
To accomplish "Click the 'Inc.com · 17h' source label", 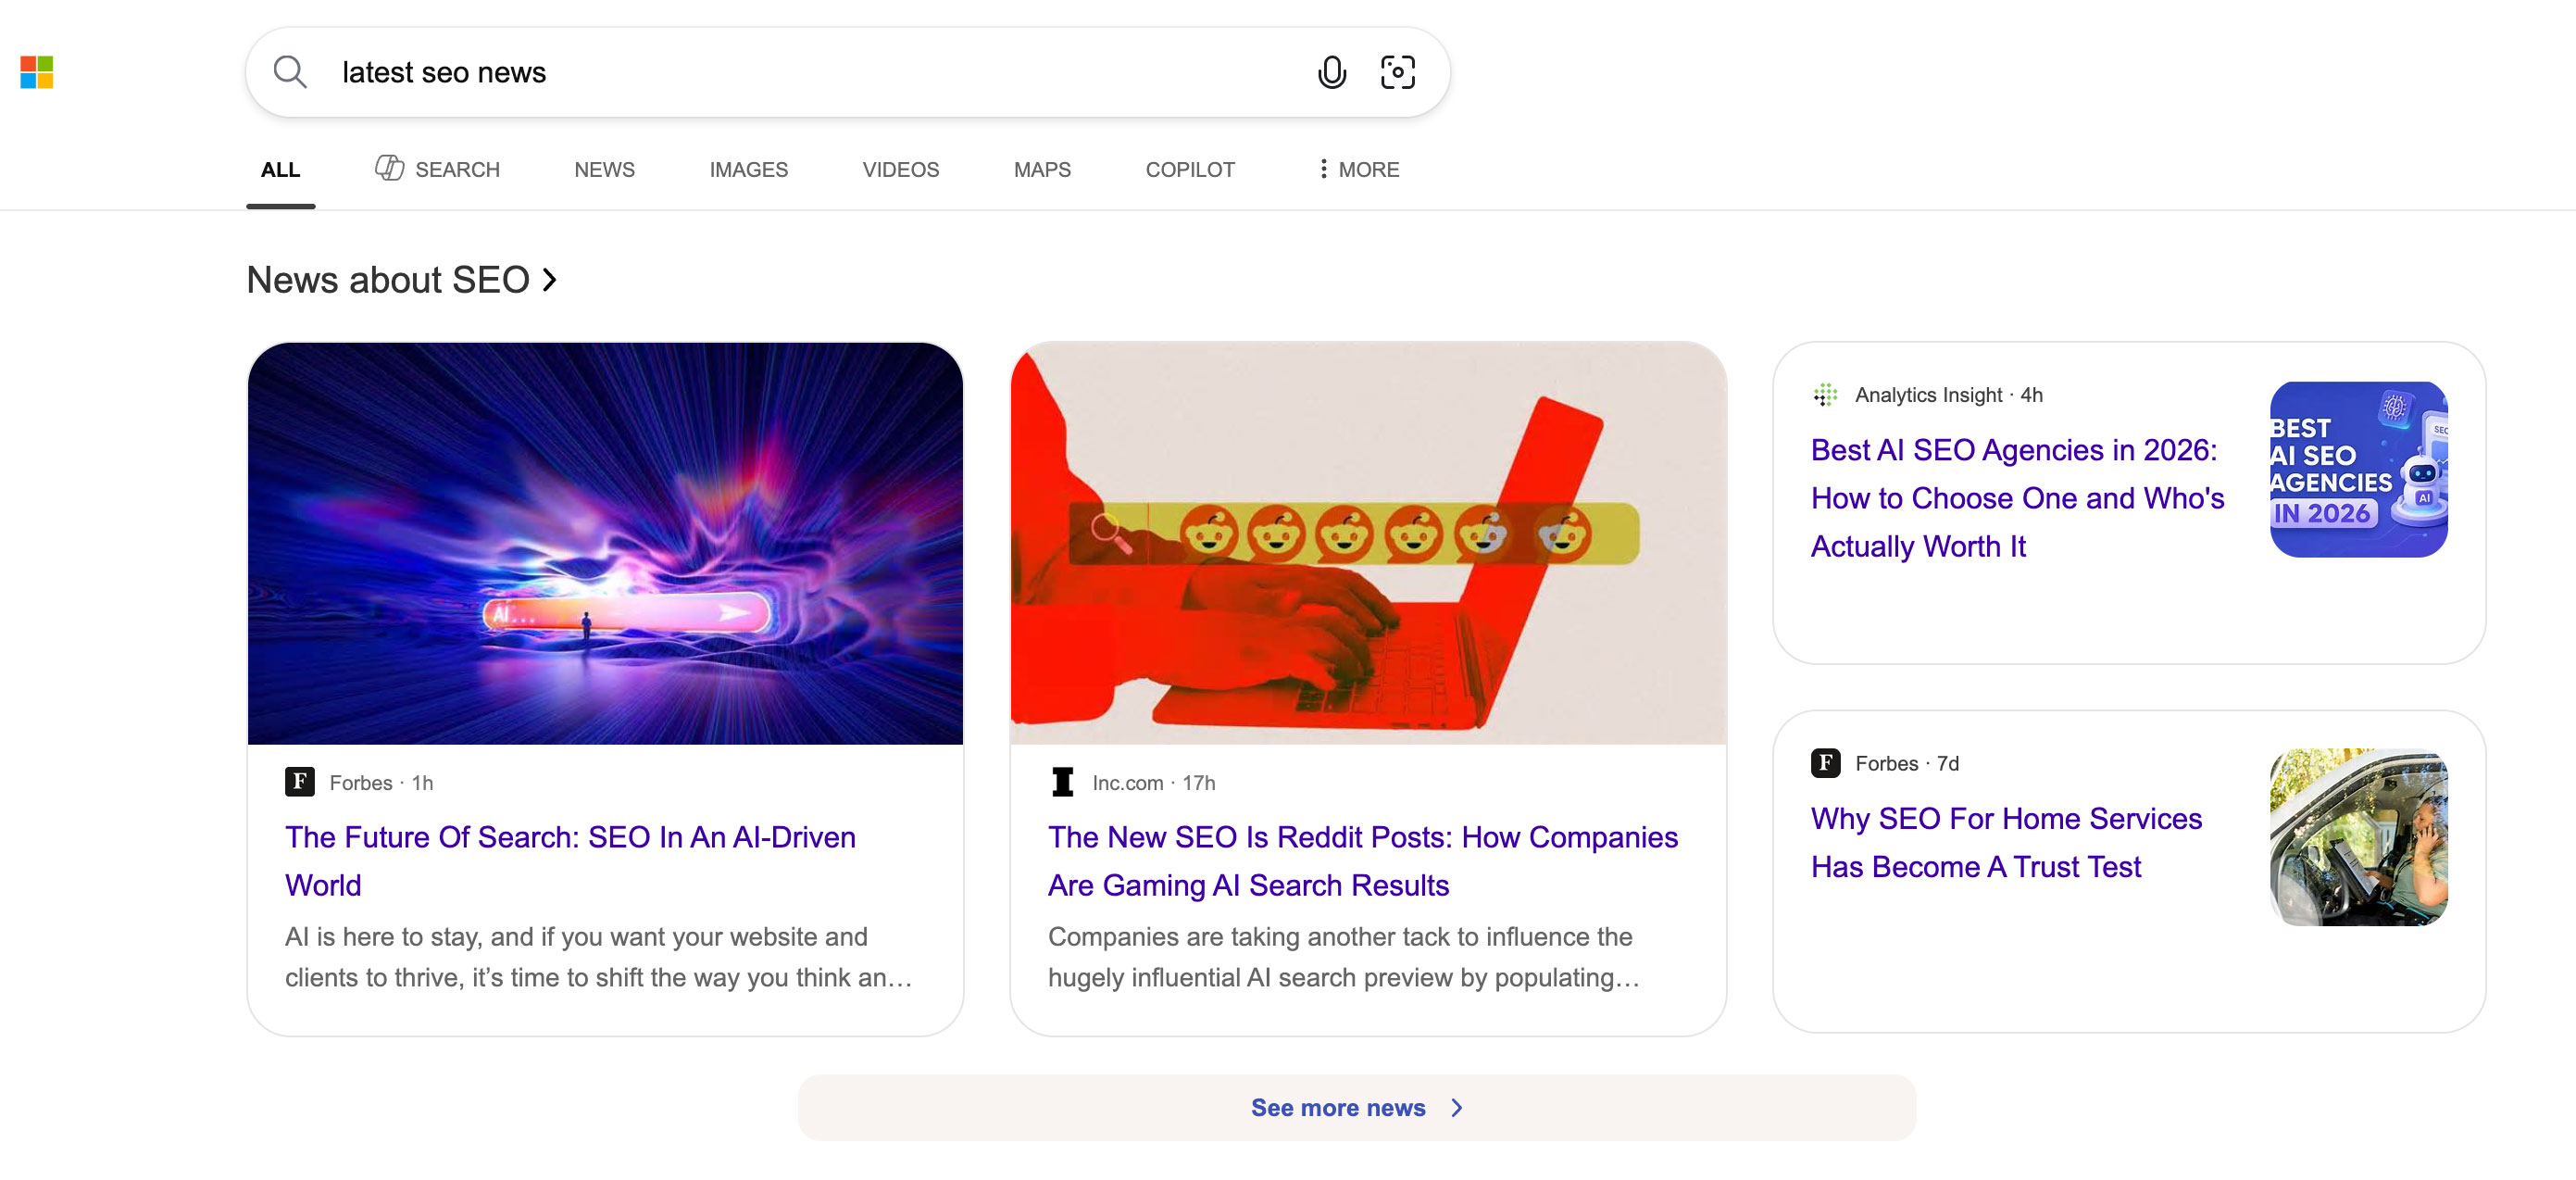I will point(1153,783).
